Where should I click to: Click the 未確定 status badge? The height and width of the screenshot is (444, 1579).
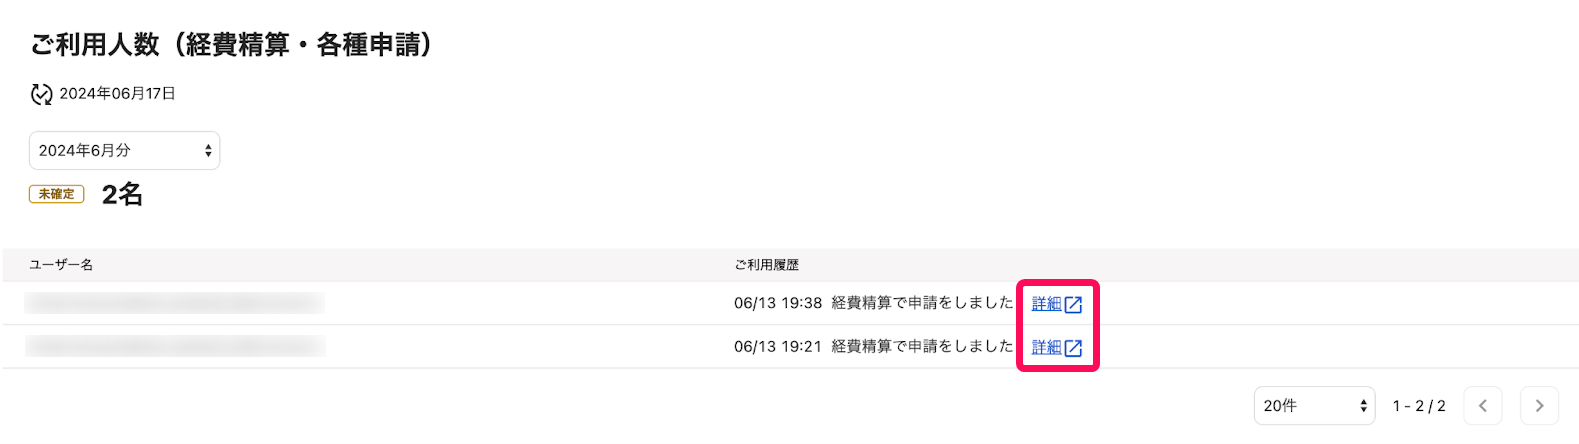point(57,194)
